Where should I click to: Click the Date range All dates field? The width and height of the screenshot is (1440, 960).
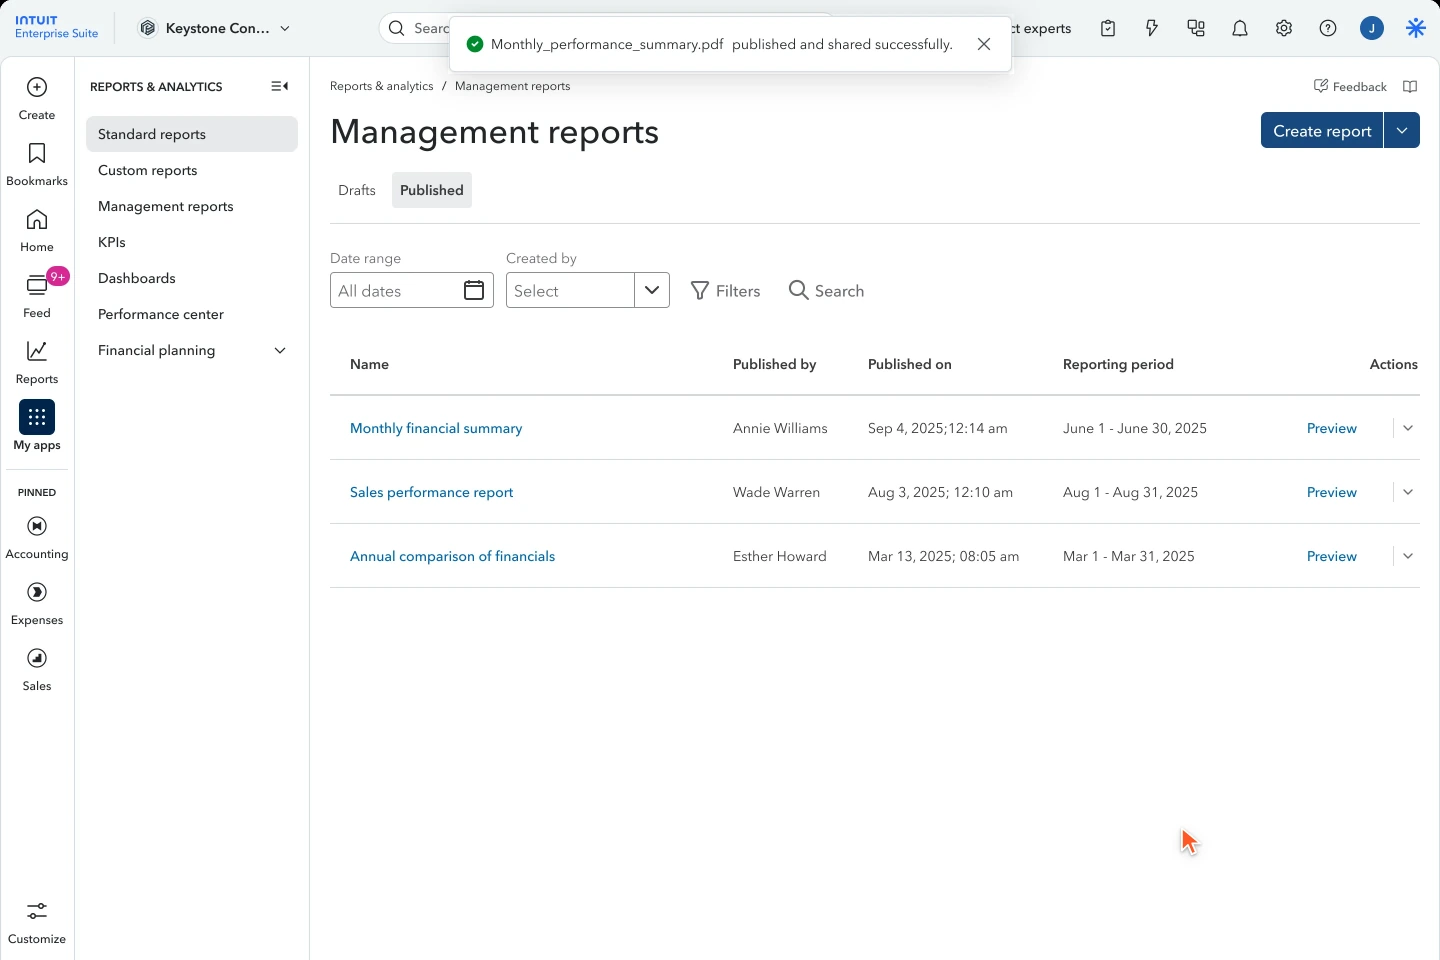click(412, 290)
